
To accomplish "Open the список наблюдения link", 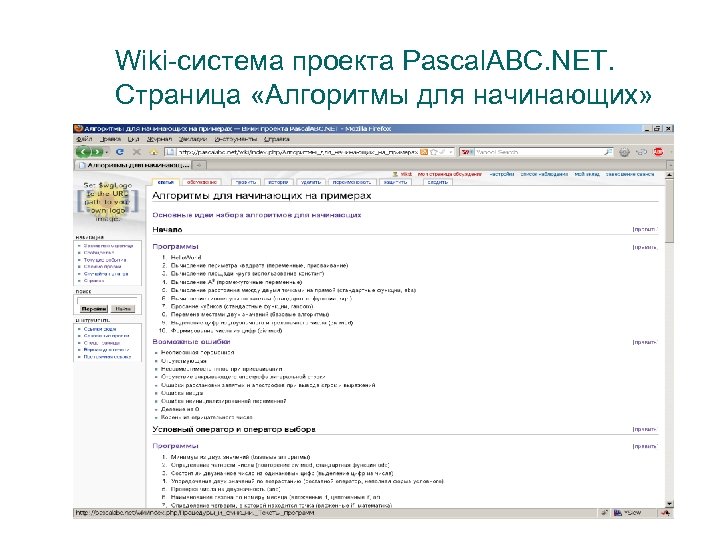I will 544,174.
